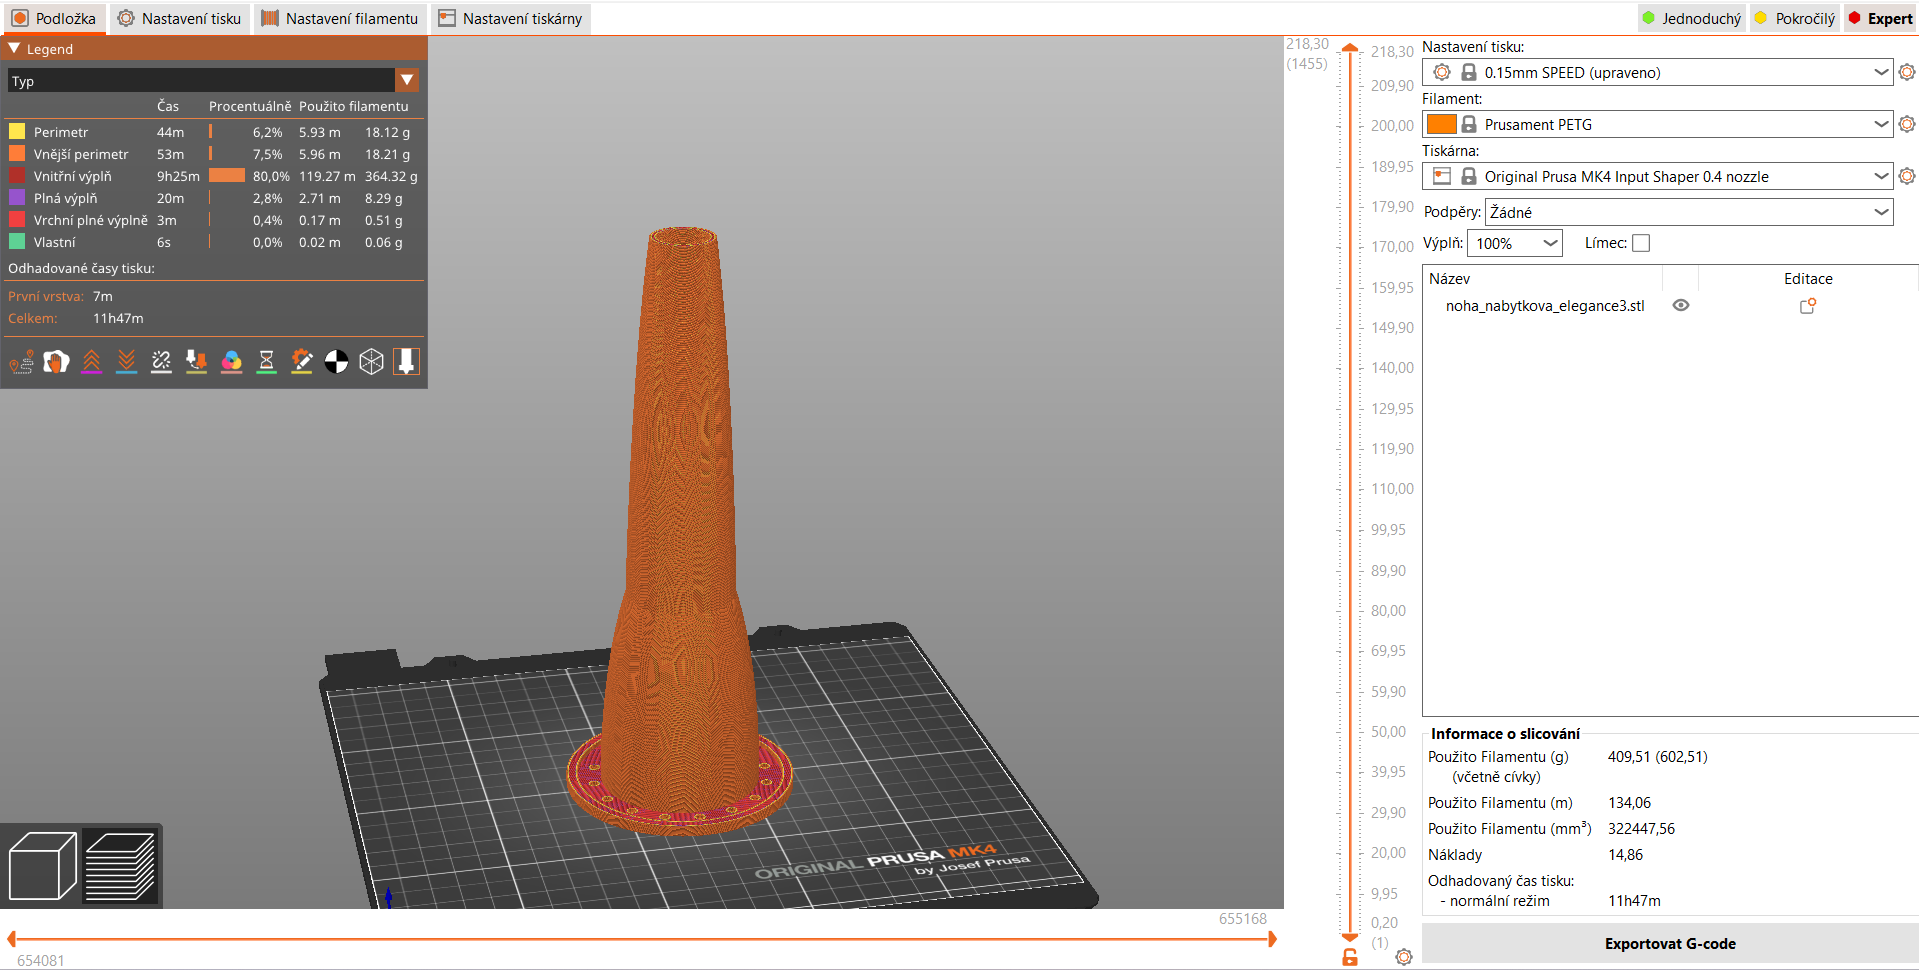This screenshot has height=970, width=1919.
Task: Open the Typ view-type dropdown
Action: click(213, 80)
